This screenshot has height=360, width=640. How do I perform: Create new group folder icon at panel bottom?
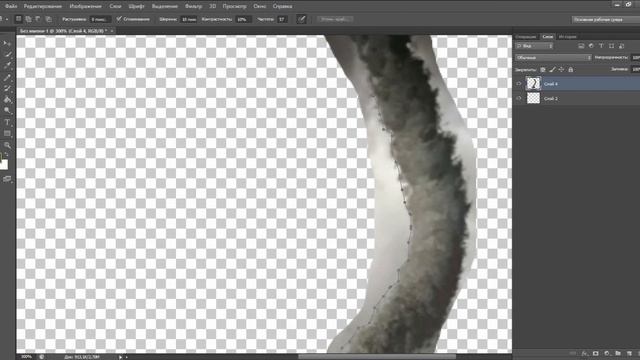618,353
